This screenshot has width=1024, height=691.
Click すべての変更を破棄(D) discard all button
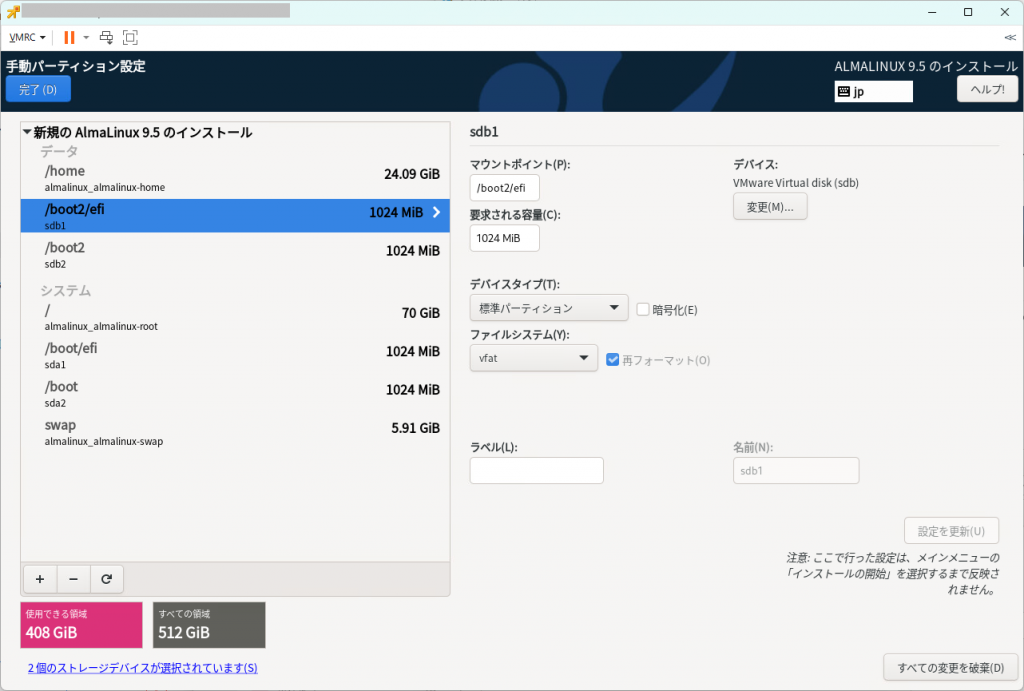(x=950, y=667)
